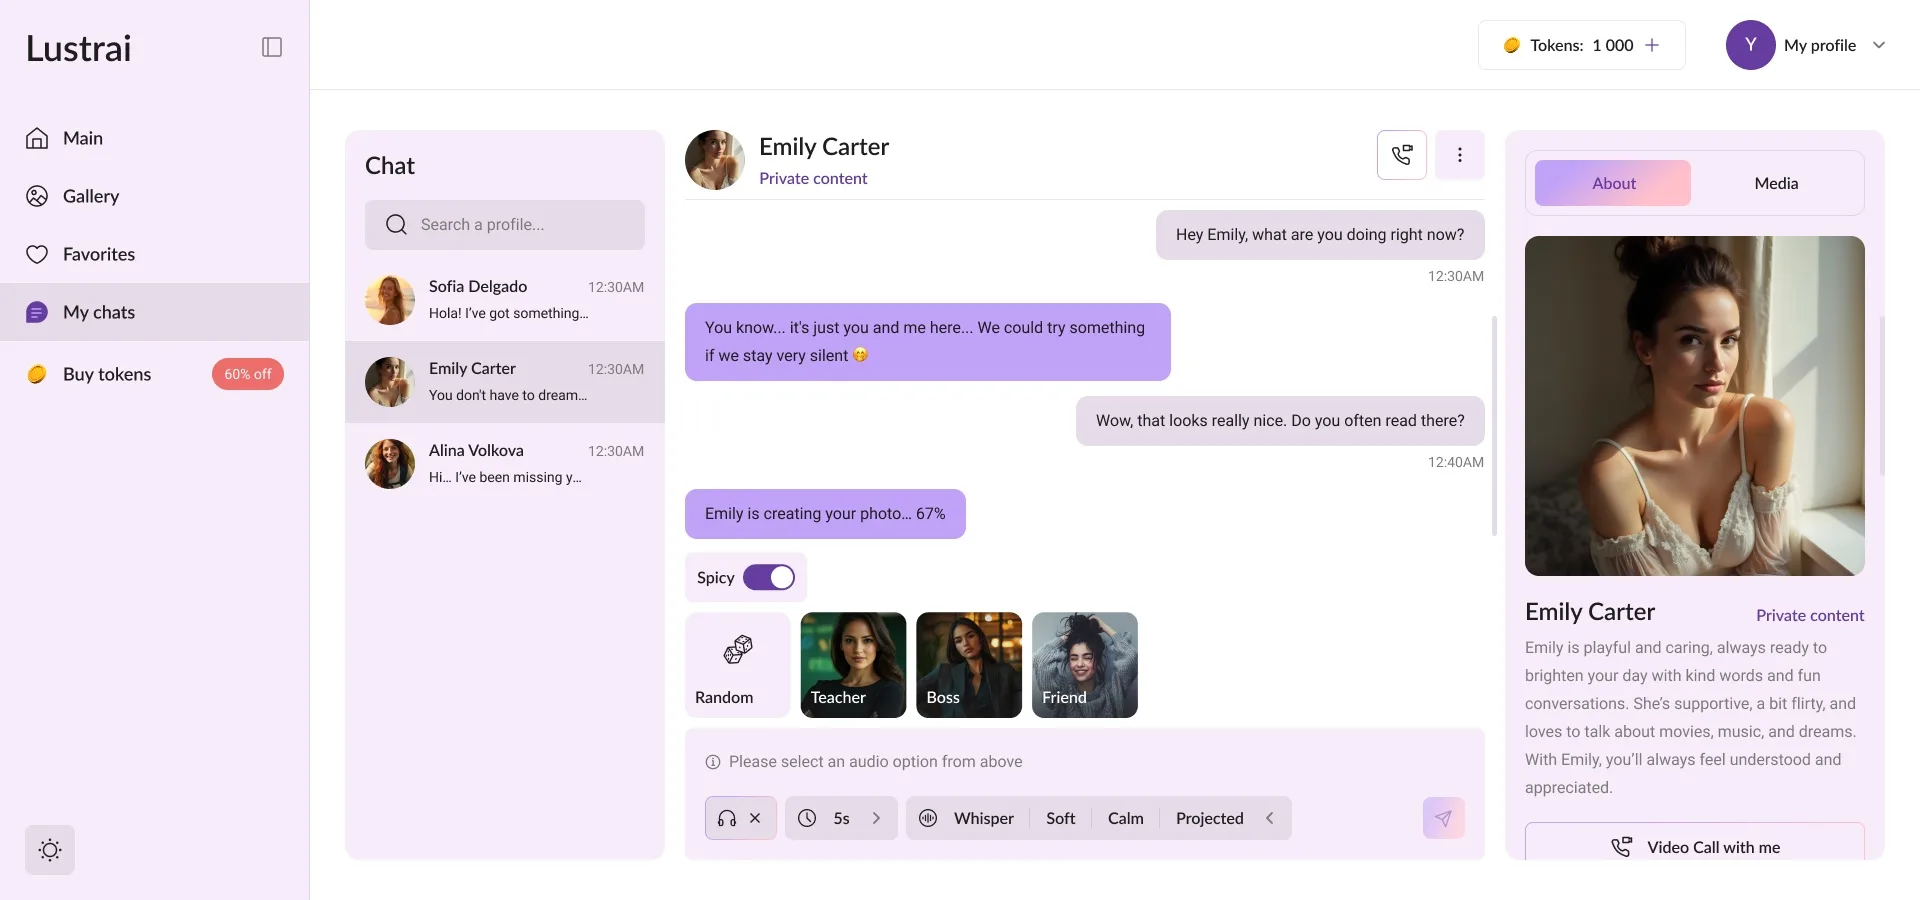Image resolution: width=1920 pixels, height=900 pixels.
Task: Toggle the theme using the sun icon
Action: pos(49,850)
